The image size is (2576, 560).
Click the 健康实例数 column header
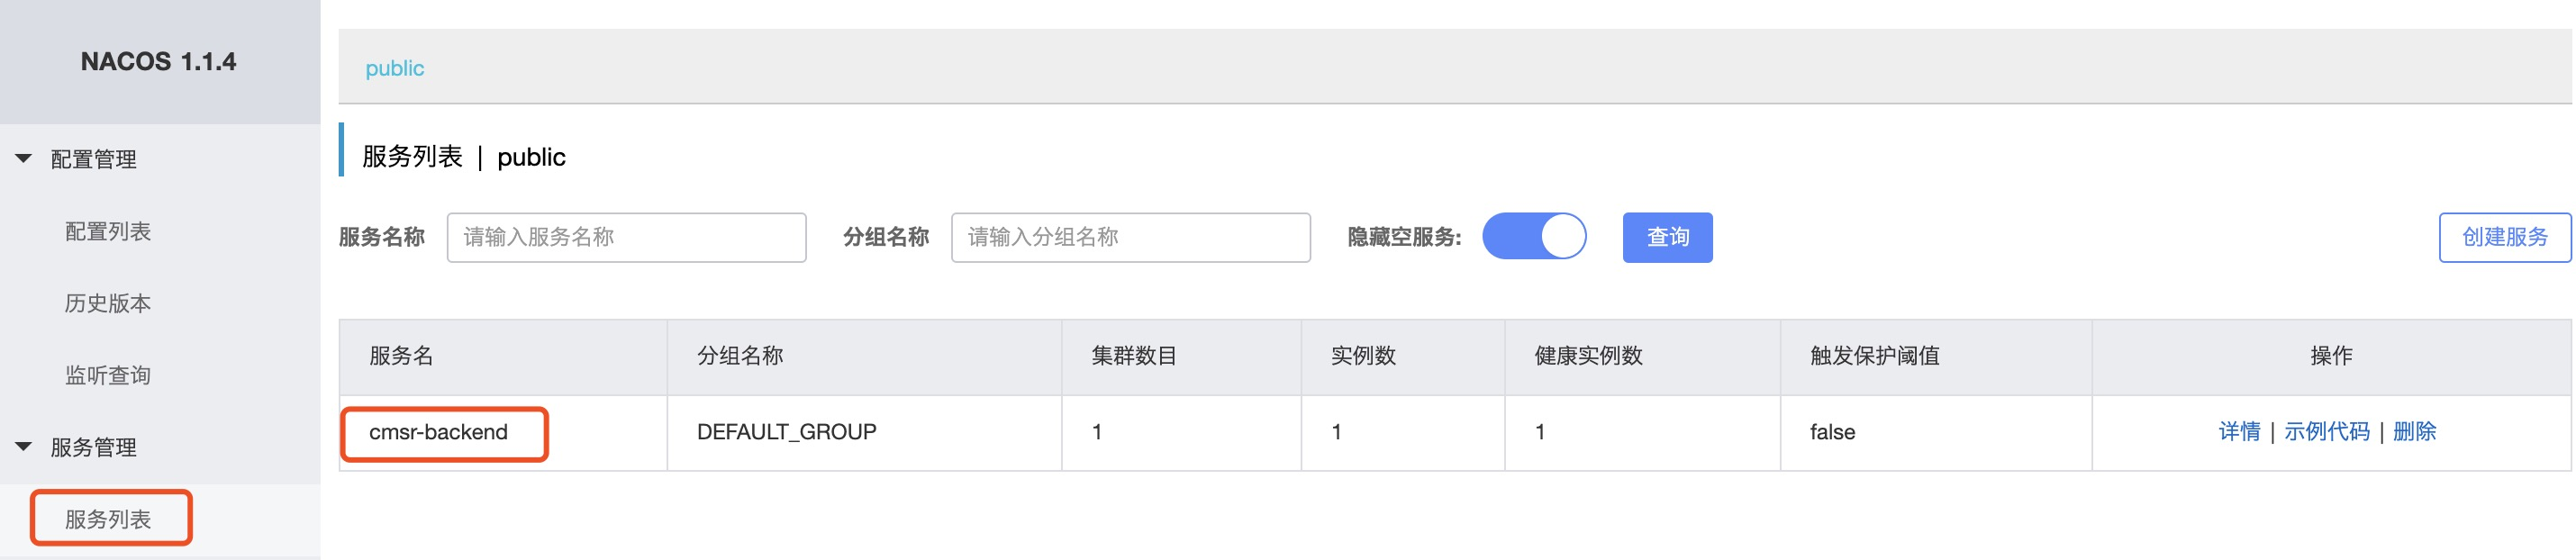pos(1588,356)
